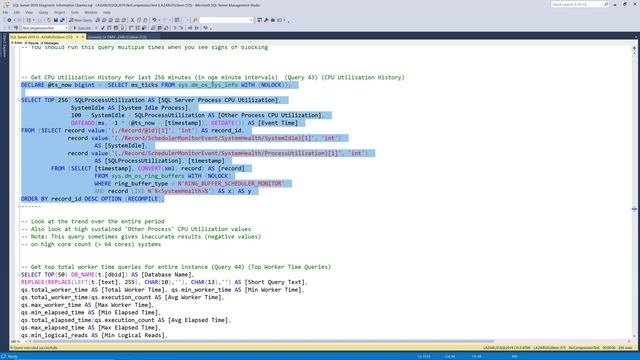
Task: Open the Tools menu
Action: tap(75, 12)
